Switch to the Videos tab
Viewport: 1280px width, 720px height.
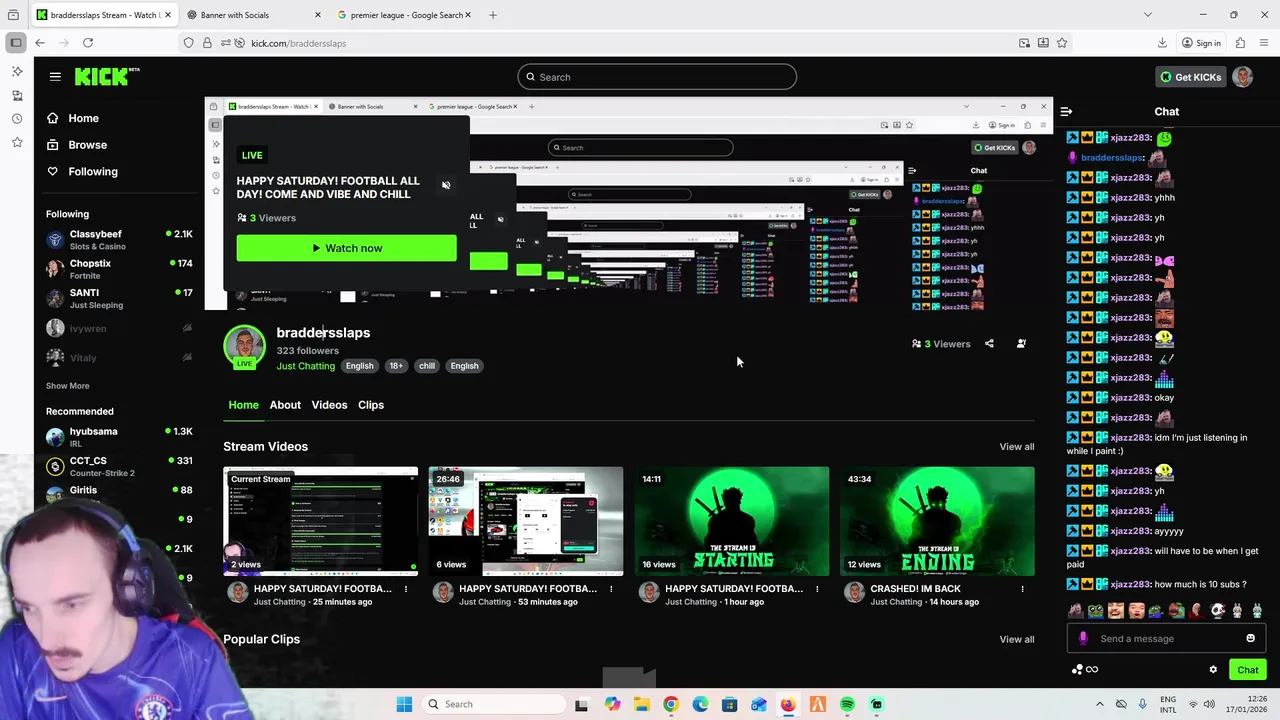[x=329, y=405]
